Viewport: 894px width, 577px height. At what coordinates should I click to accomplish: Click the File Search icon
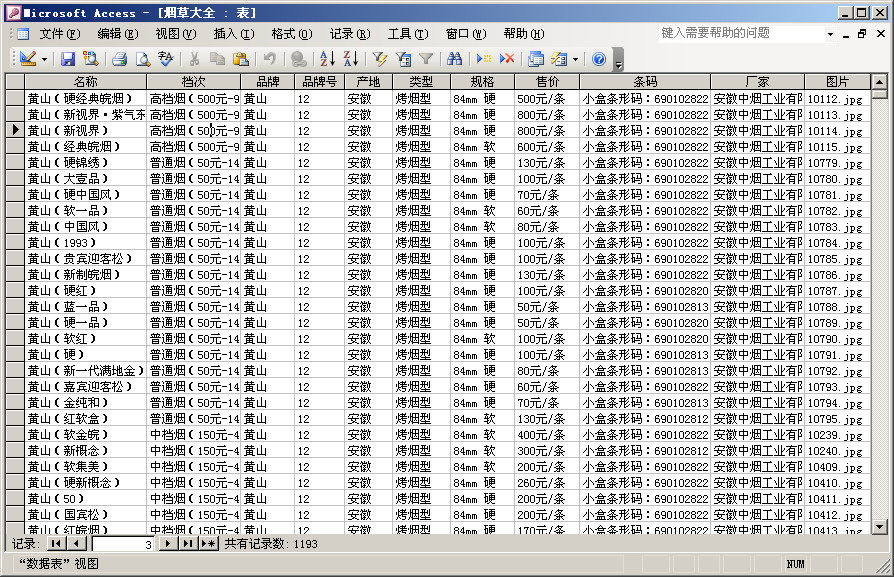90,58
